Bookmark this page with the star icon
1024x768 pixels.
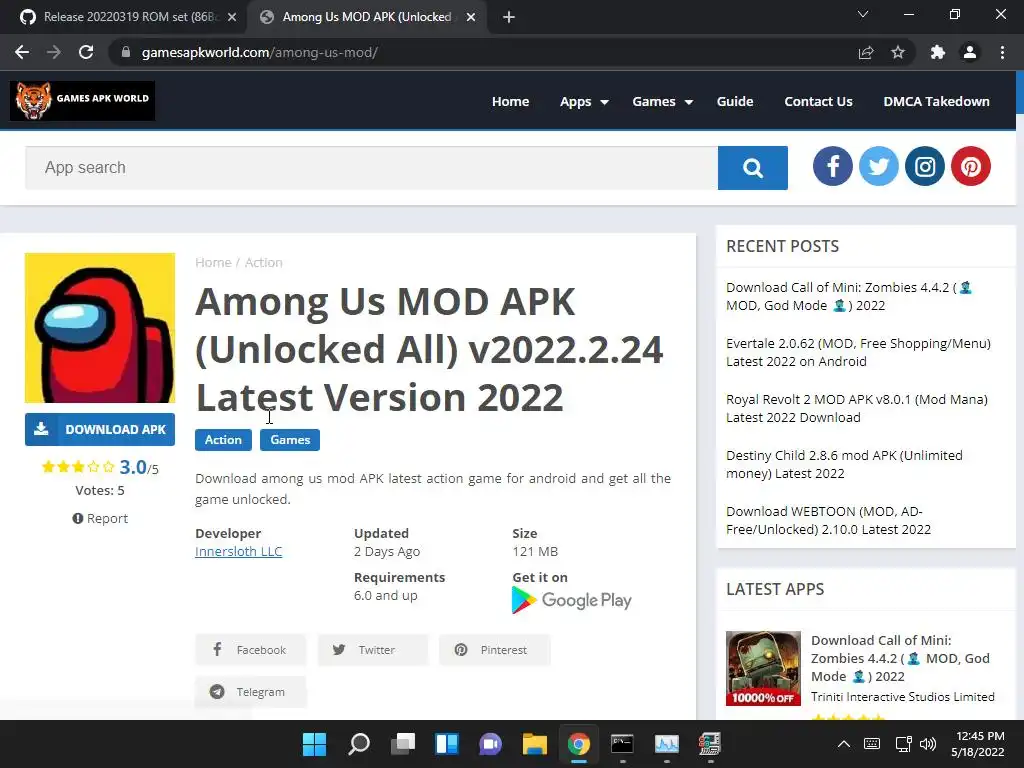[898, 52]
